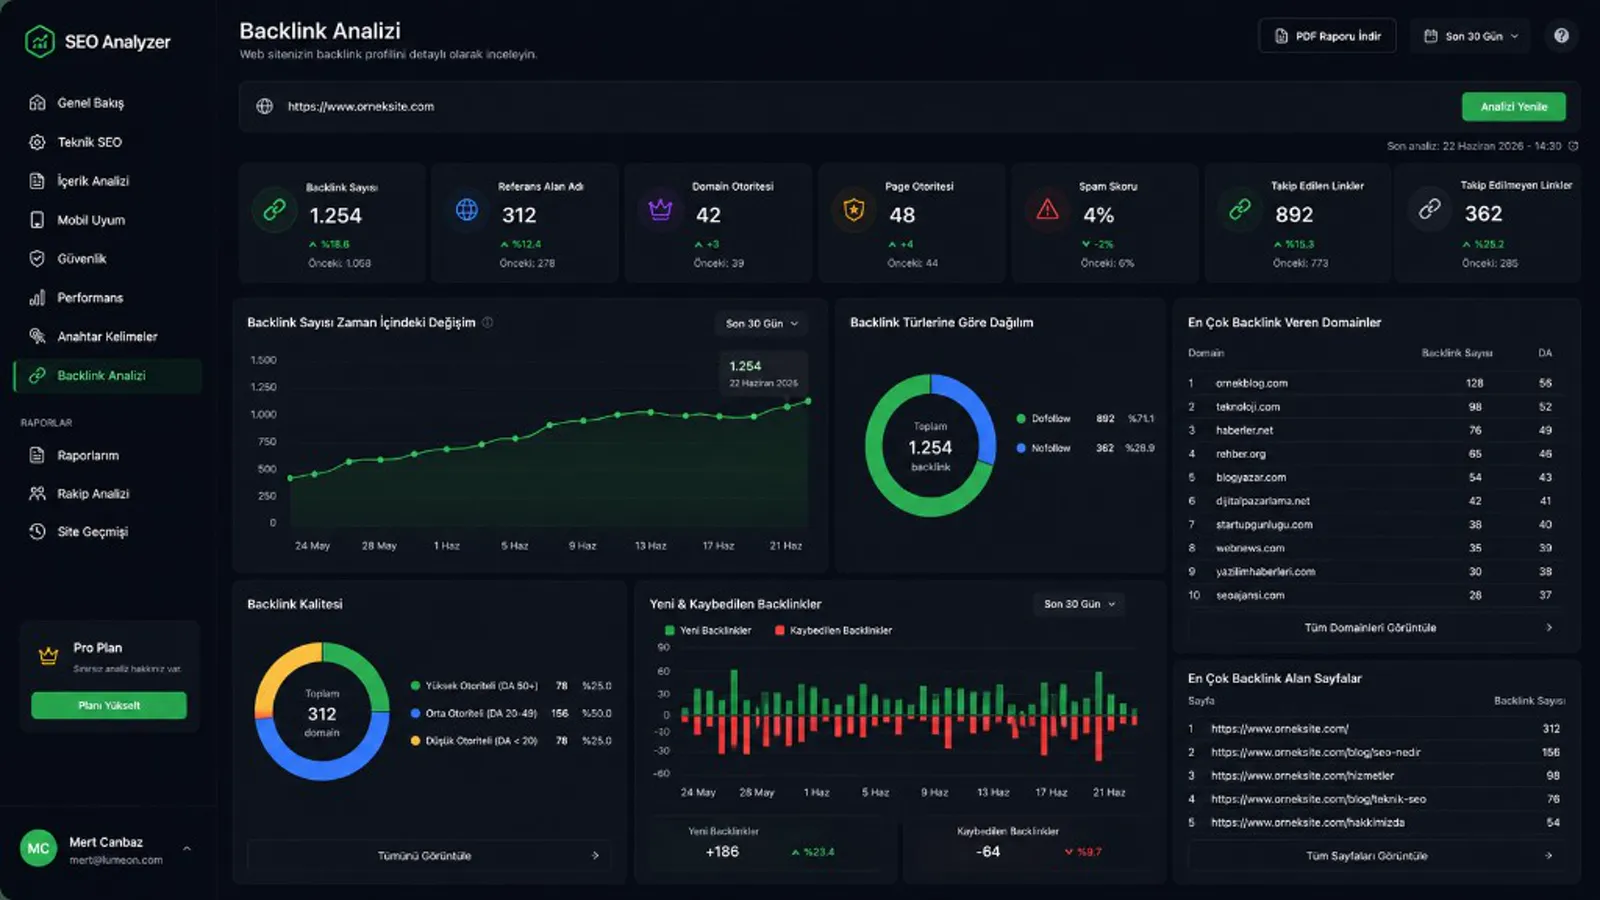Click the Spam Skoru warning triangle icon

pyautogui.click(x=1047, y=210)
